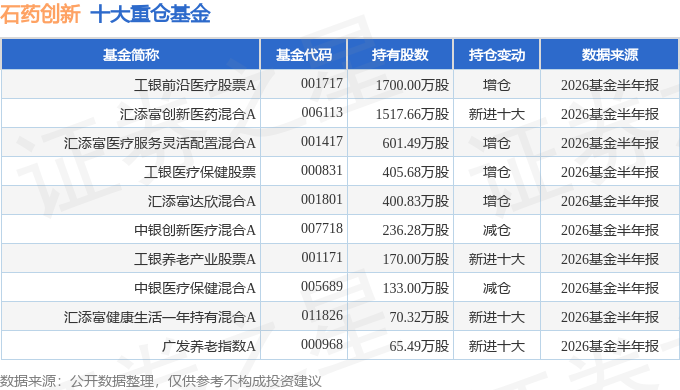Click fund name 工银医疗保健股票
This screenshot has height=390, width=680.
pos(200,172)
